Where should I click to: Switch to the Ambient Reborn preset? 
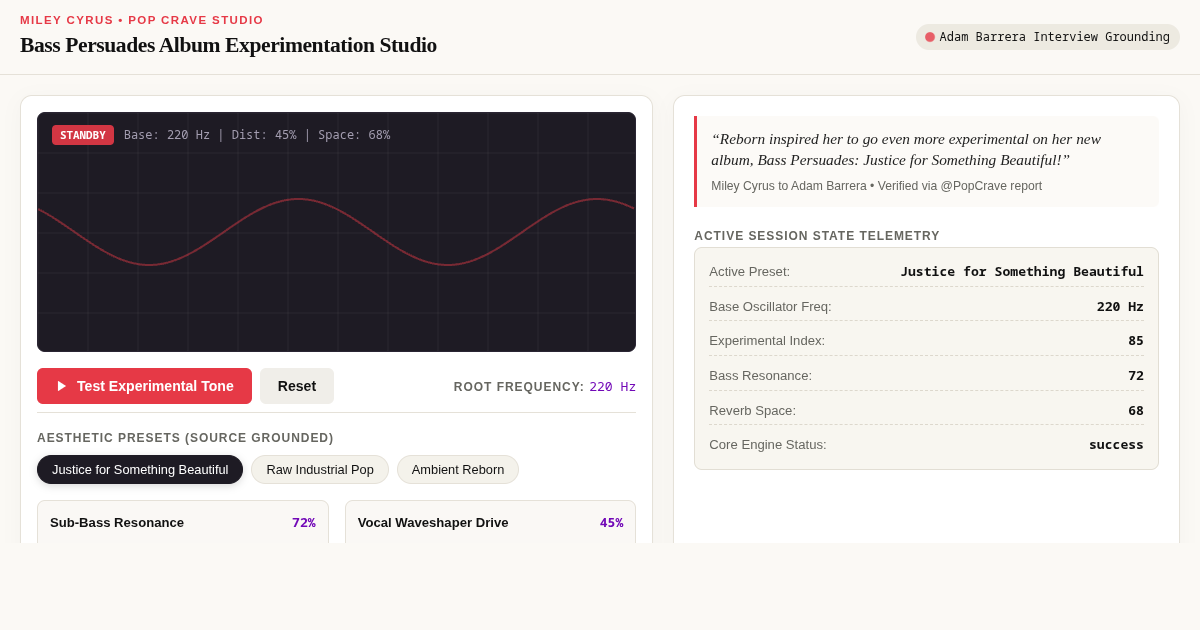coord(458,470)
